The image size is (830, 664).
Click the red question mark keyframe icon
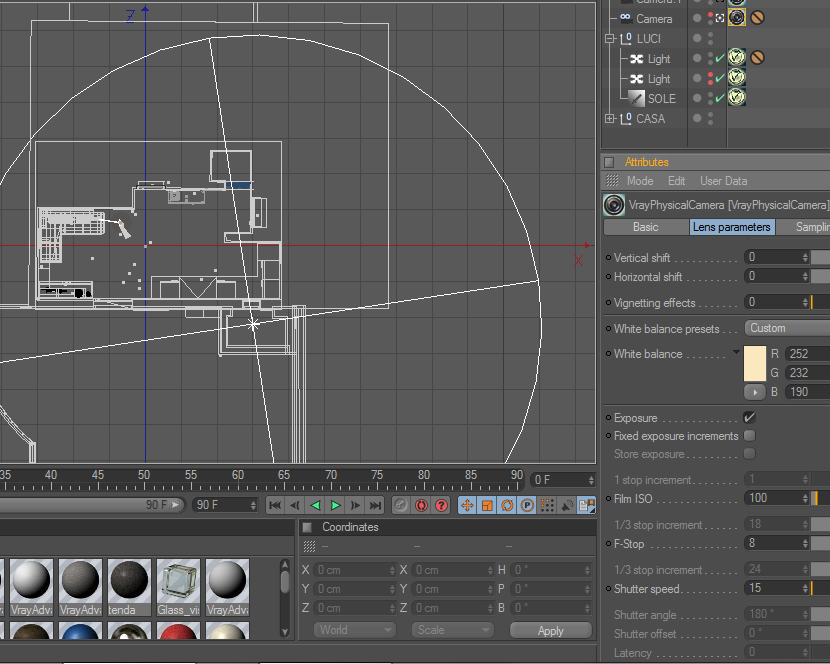click(x=441, y=505)
